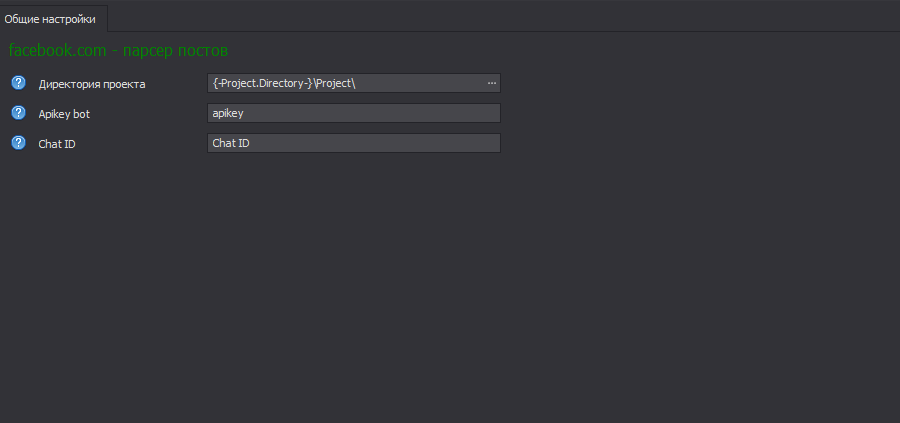Open the directory browse ellipsis button
This screenshot has height=423, width=900.
click(491, 83)
